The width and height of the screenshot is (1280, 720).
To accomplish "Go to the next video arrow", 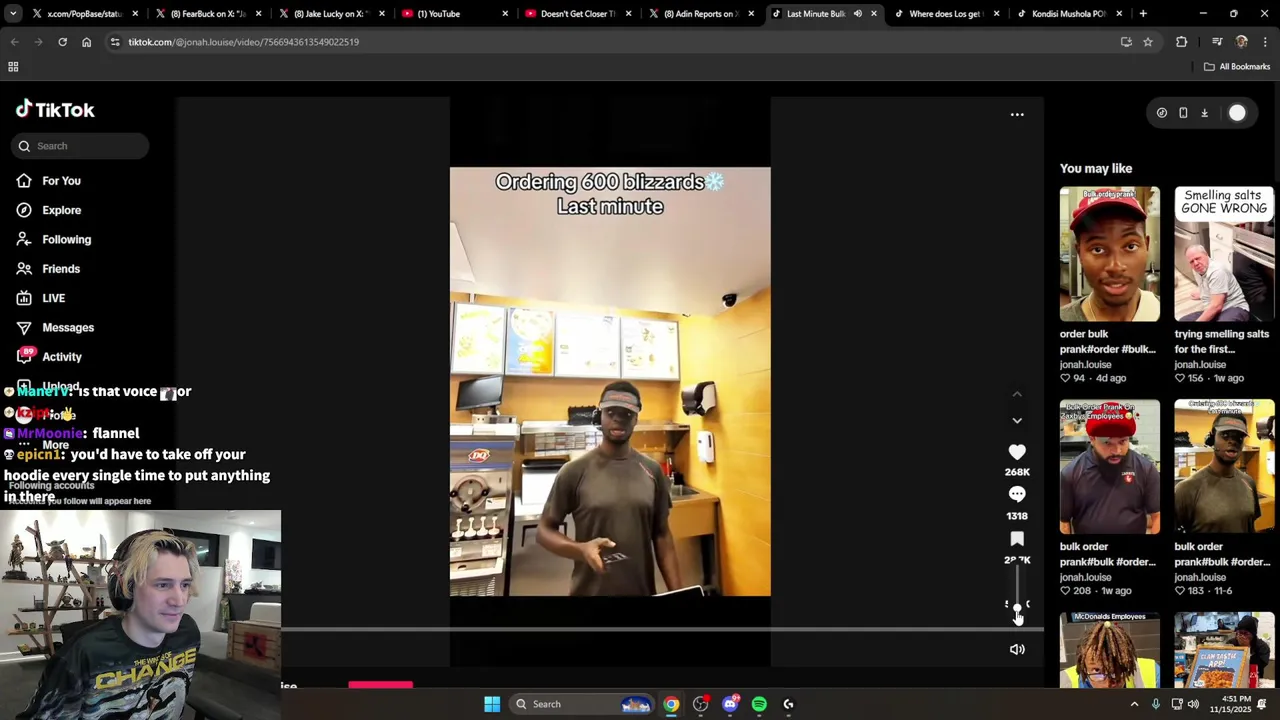I will 1017,421.
